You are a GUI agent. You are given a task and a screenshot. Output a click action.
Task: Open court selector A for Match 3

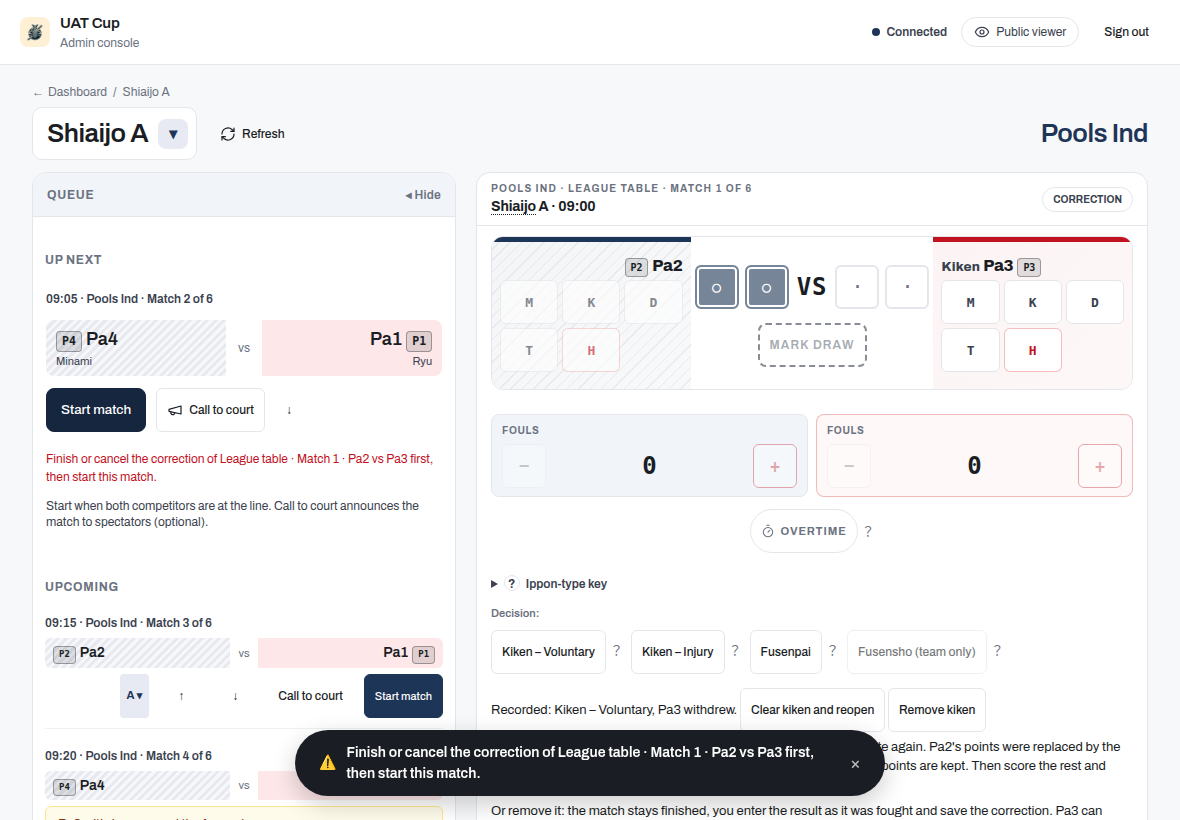135,696
